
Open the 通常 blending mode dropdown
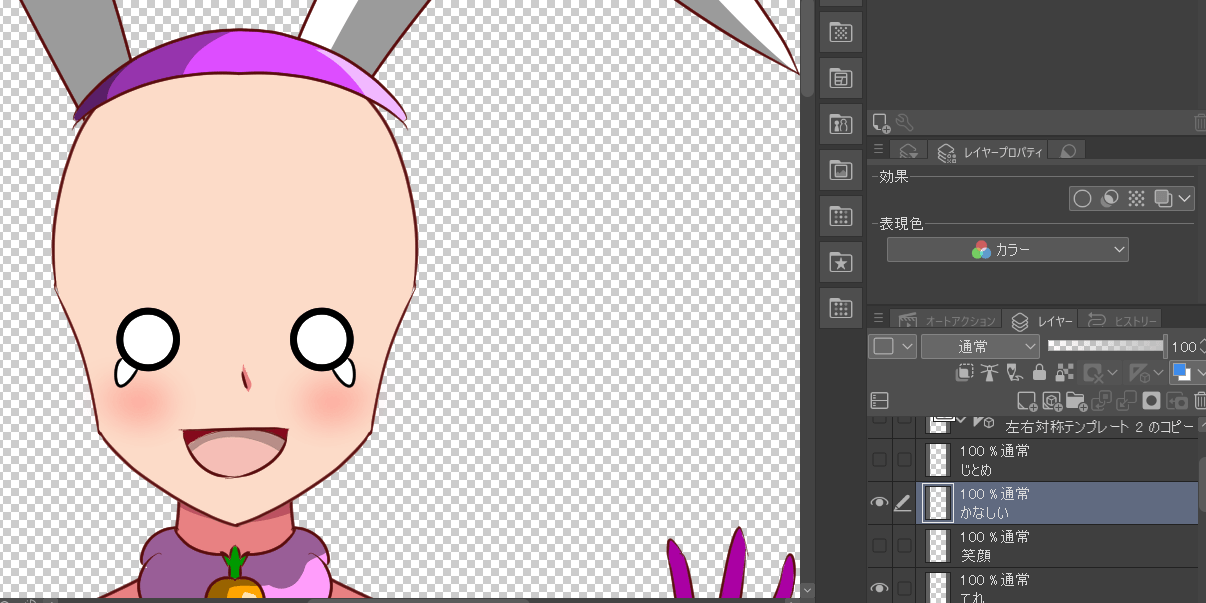coord(980,346)
